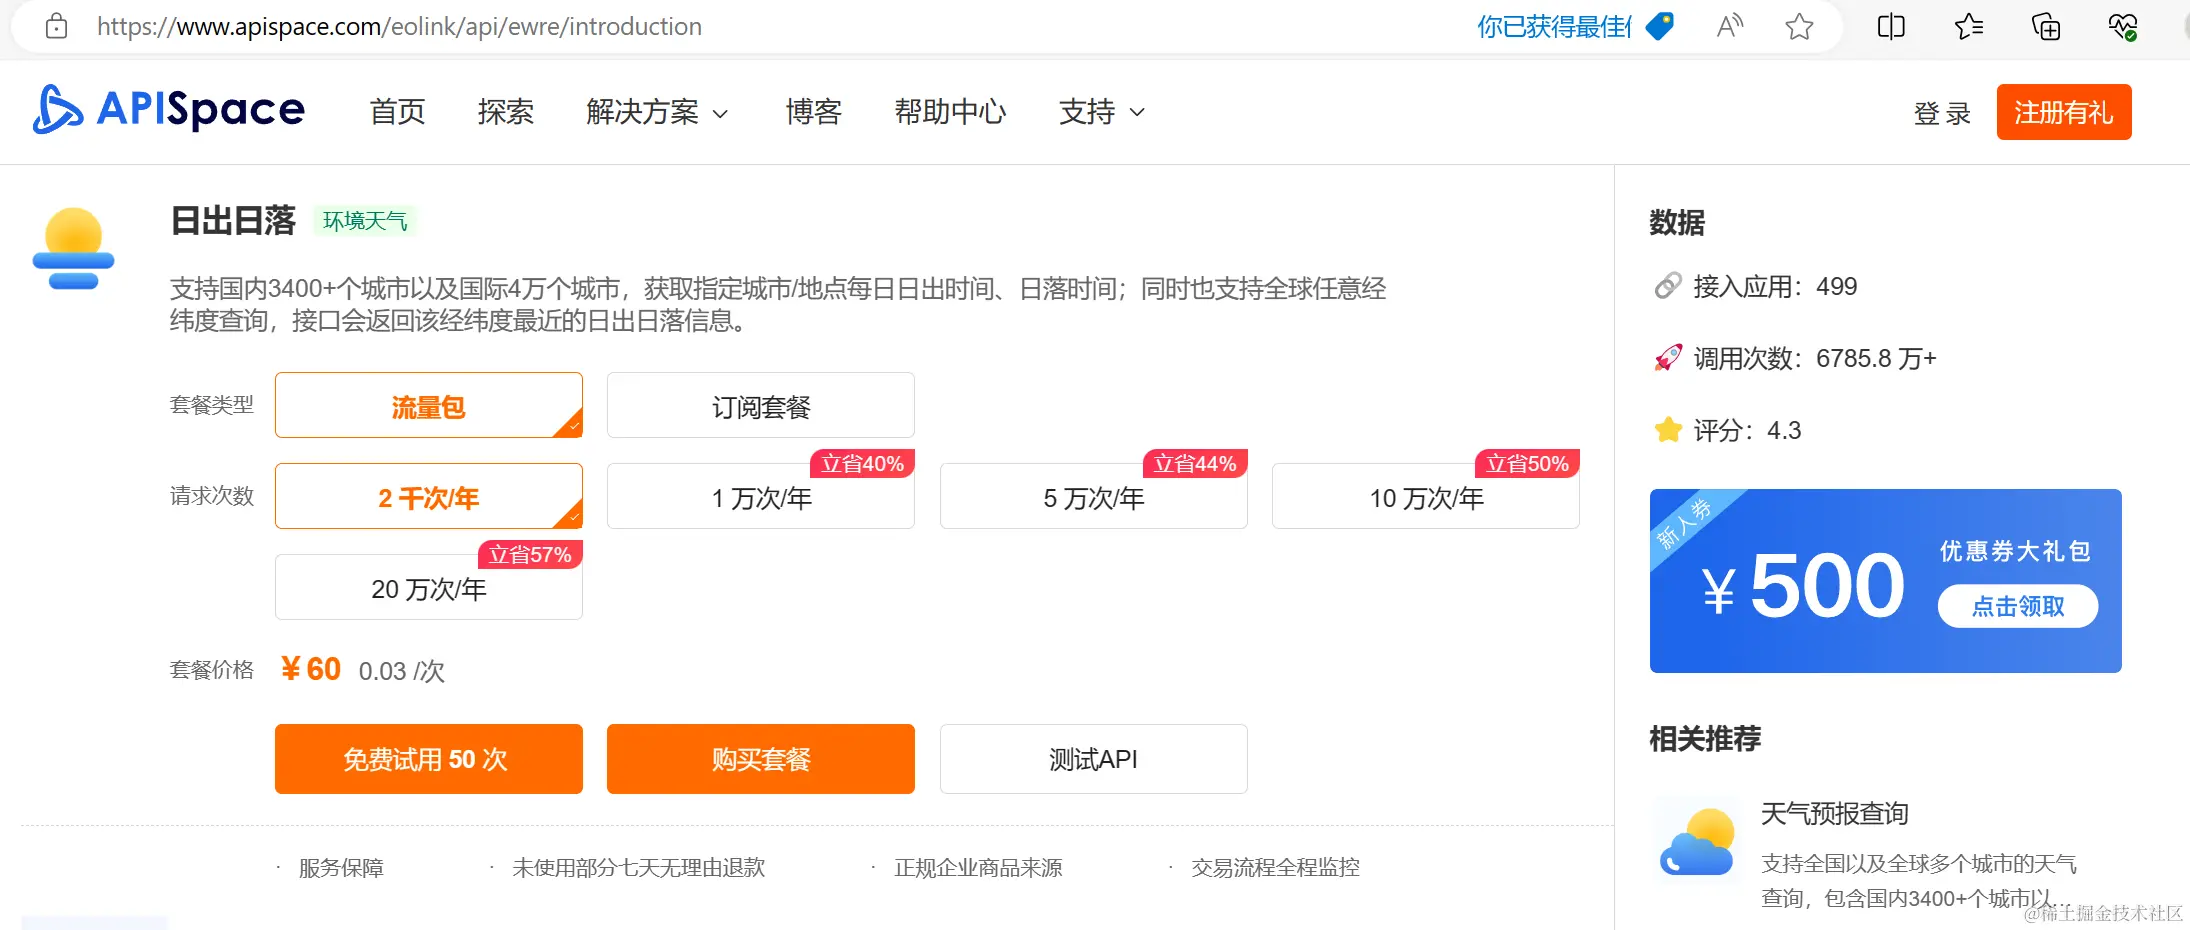
Task: Add page to favorites star icon
Action: point(1799,26)
